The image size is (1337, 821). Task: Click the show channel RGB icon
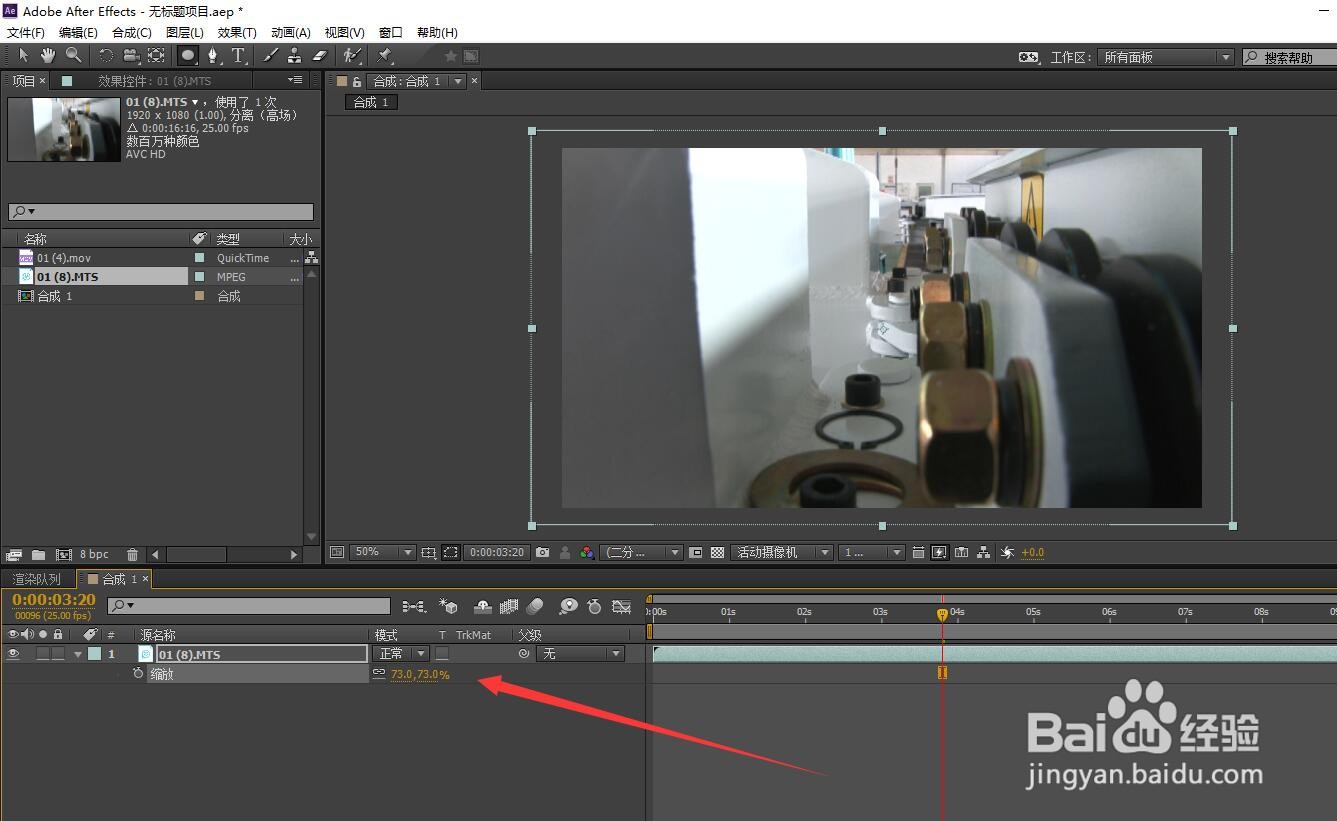pos(587,552)
